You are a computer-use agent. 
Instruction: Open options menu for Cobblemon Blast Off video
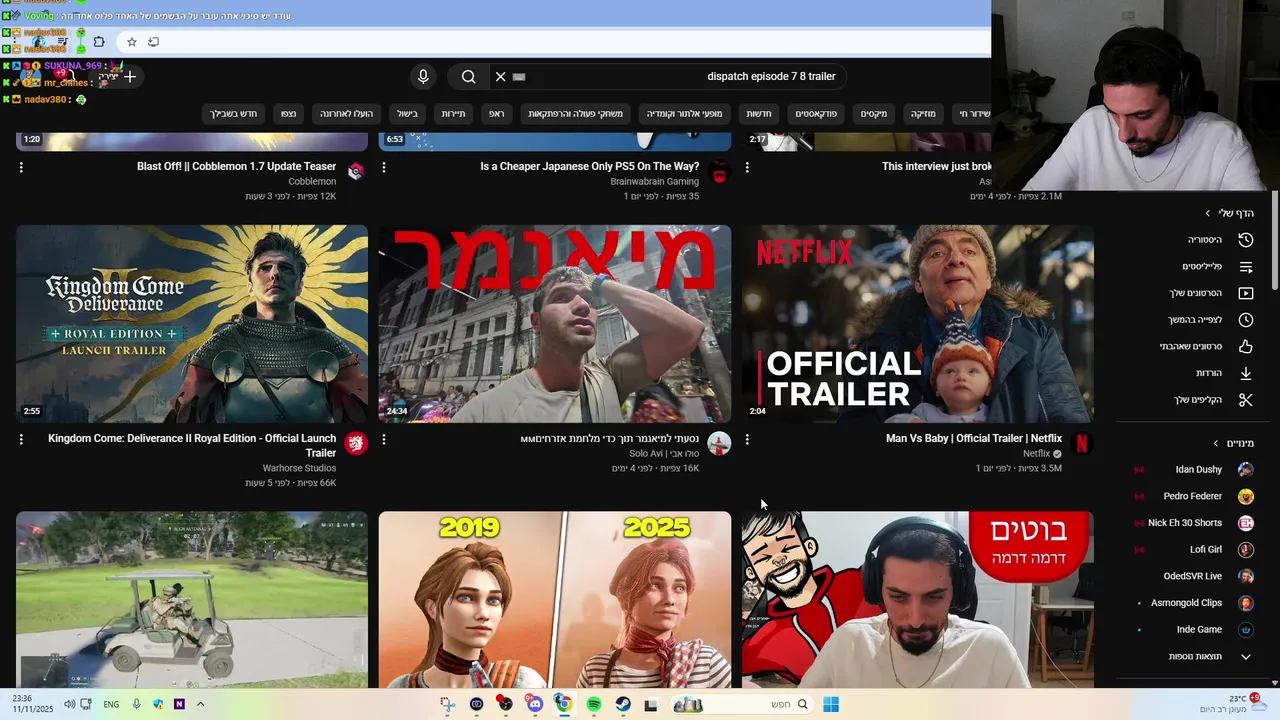[21, 168]
